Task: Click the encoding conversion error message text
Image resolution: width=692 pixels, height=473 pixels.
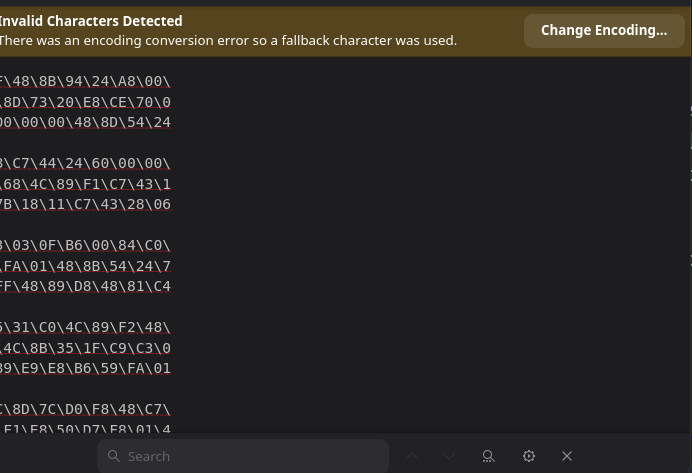Action: (228, 40)
